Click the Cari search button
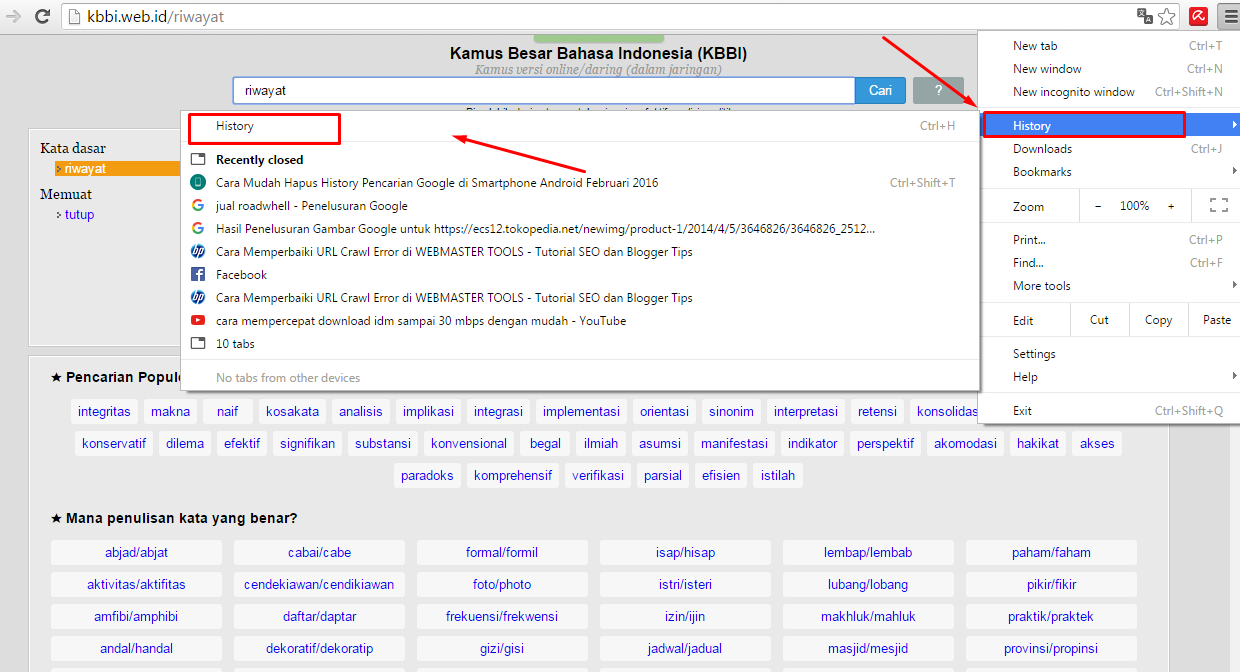The height and width of the screenshot is (672, 1240). (x=879, y=90)
